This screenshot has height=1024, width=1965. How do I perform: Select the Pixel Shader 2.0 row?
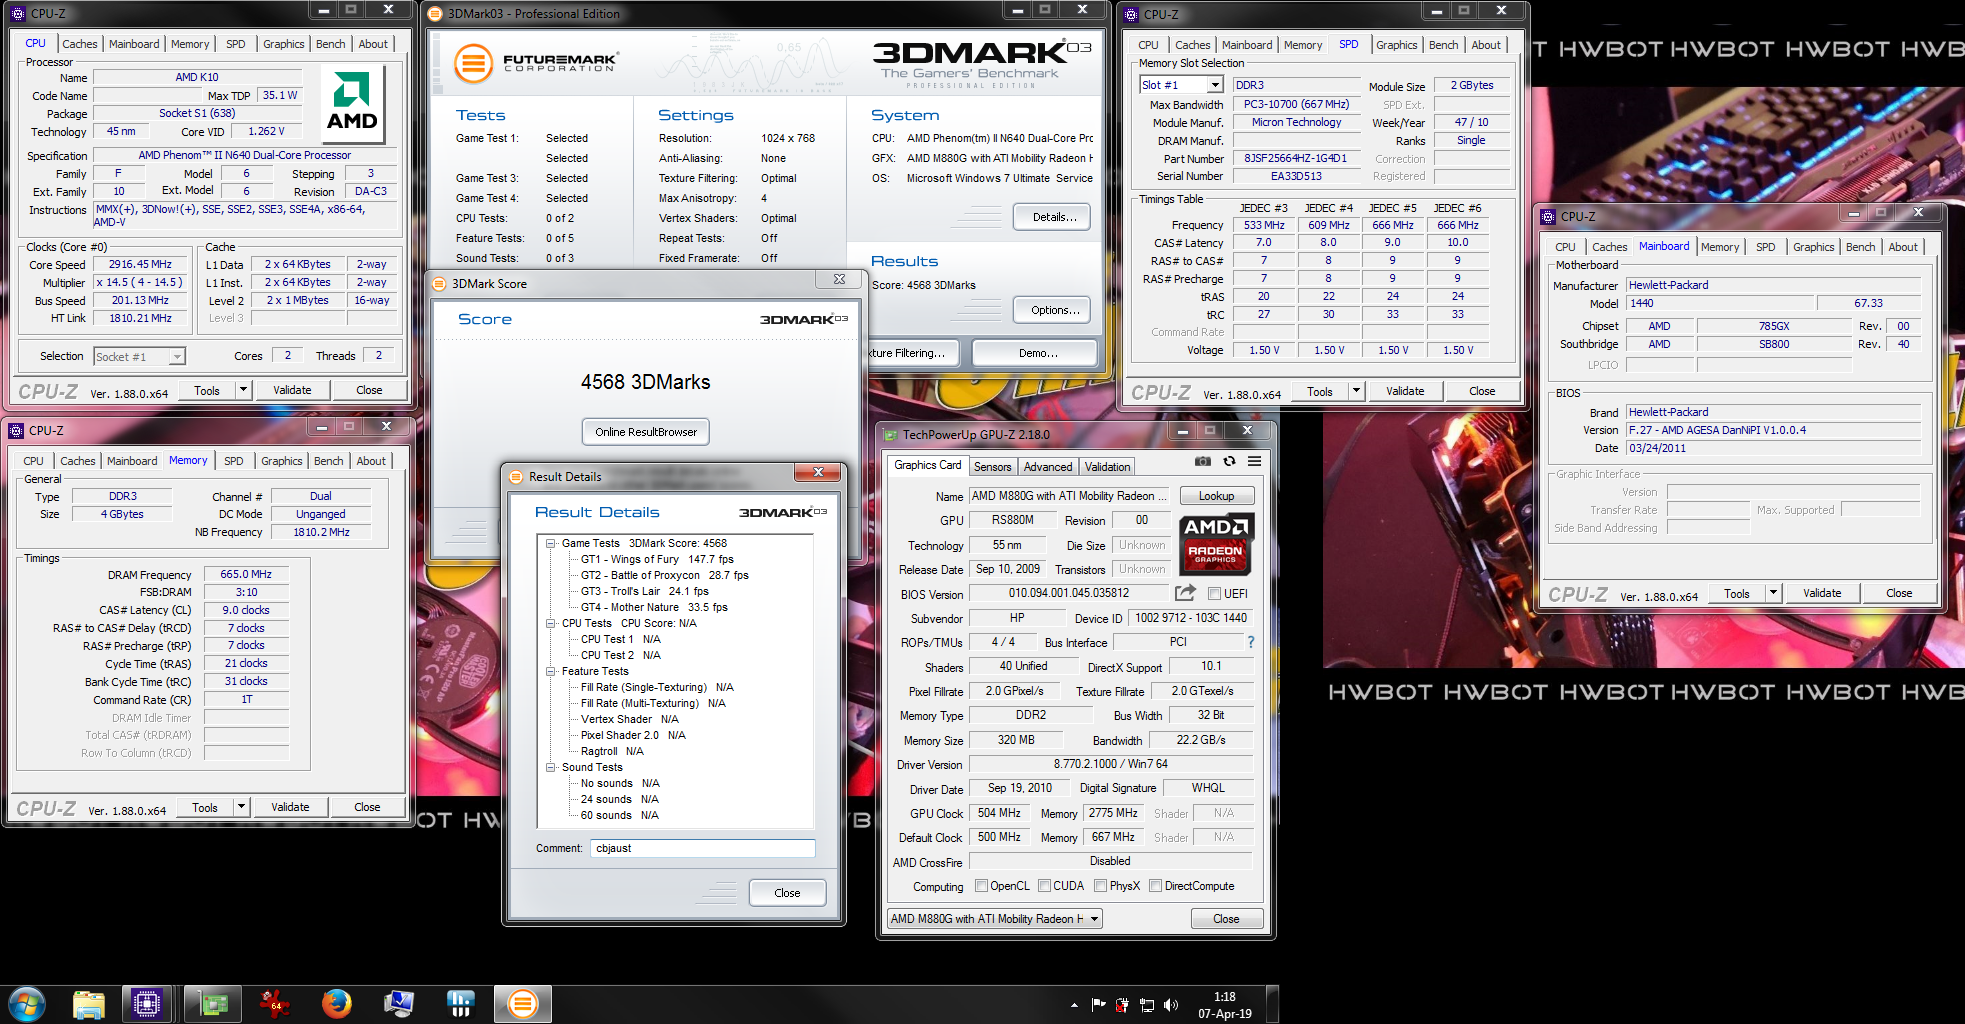pos(633,736)
